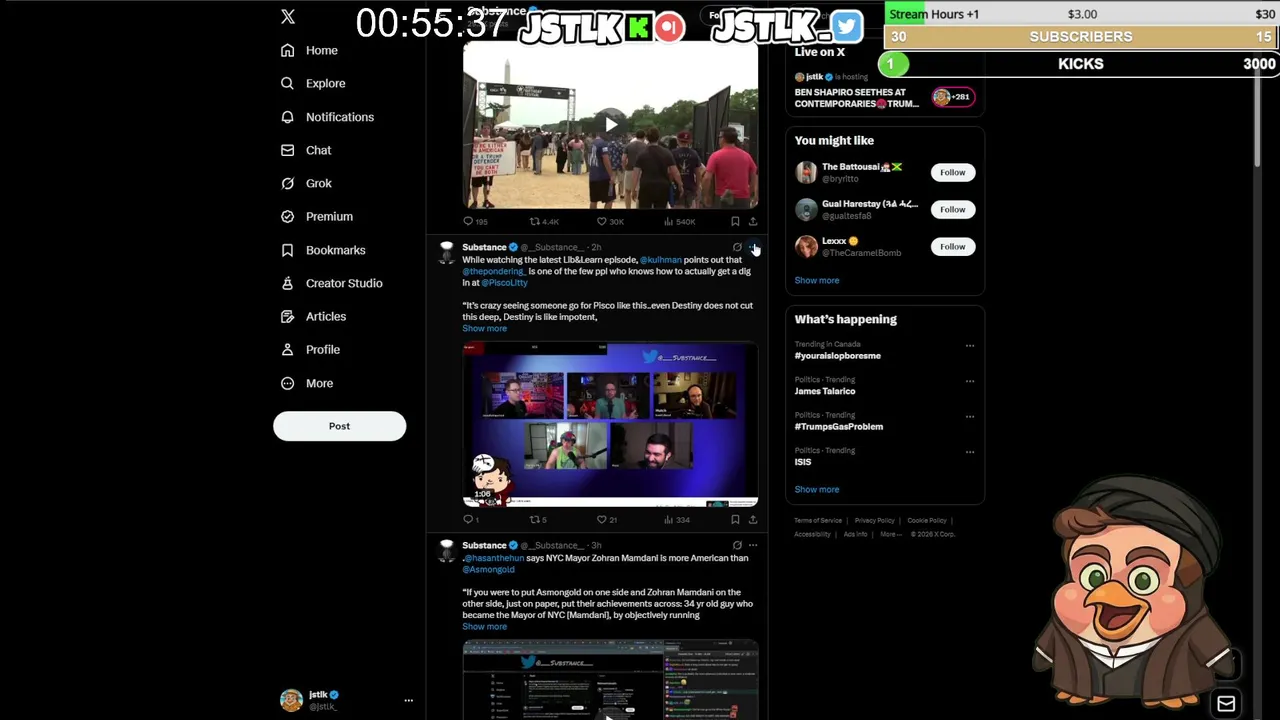Open trending topic James Talarico
The width and height of the screenshot is (1280, 720).
(x=825, y=391)
